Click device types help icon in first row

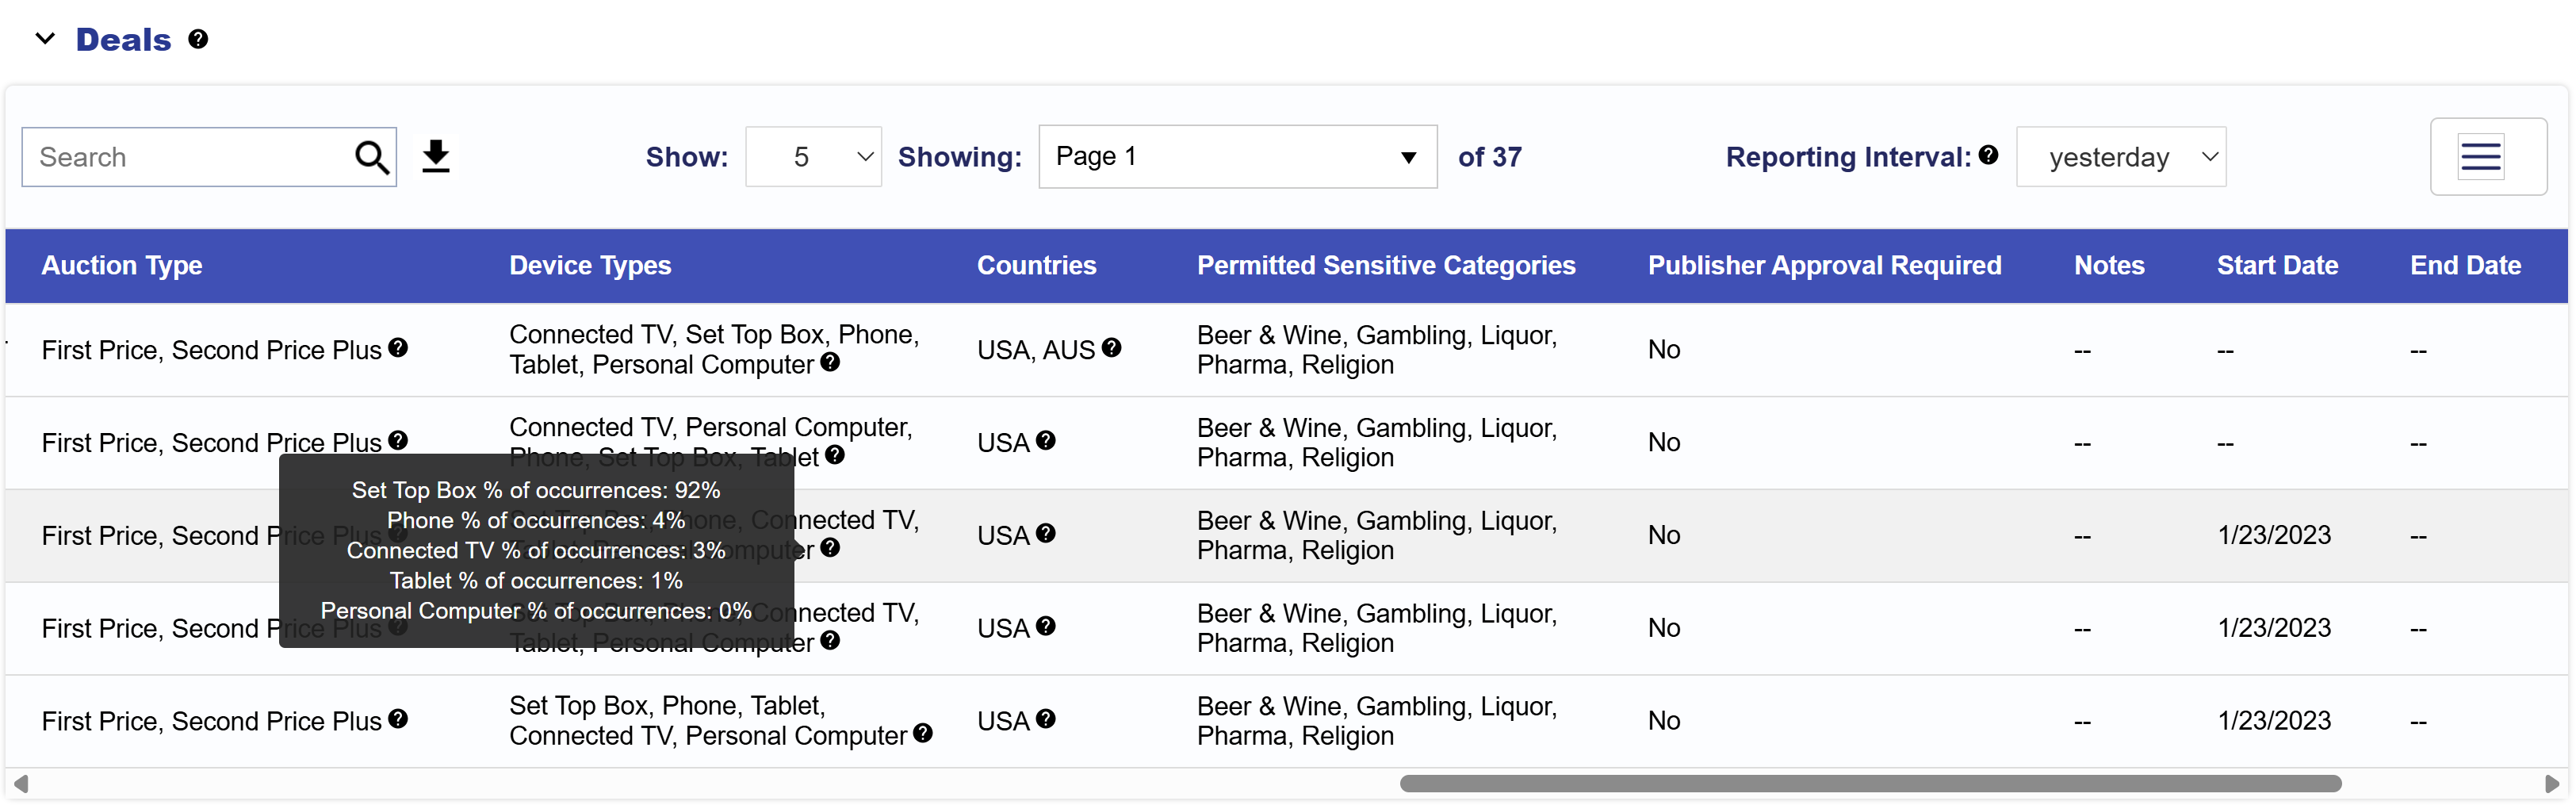(830, 362)
